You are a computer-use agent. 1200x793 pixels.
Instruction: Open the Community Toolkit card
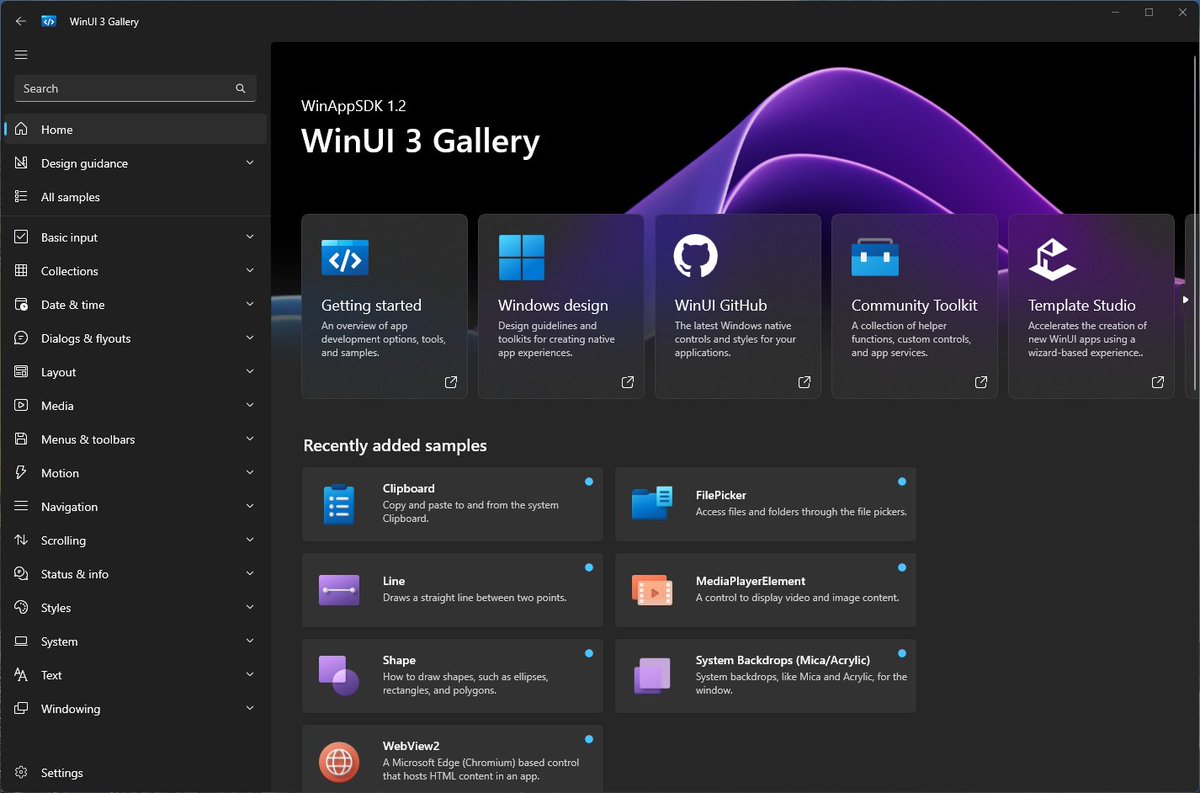coord(915,306)
